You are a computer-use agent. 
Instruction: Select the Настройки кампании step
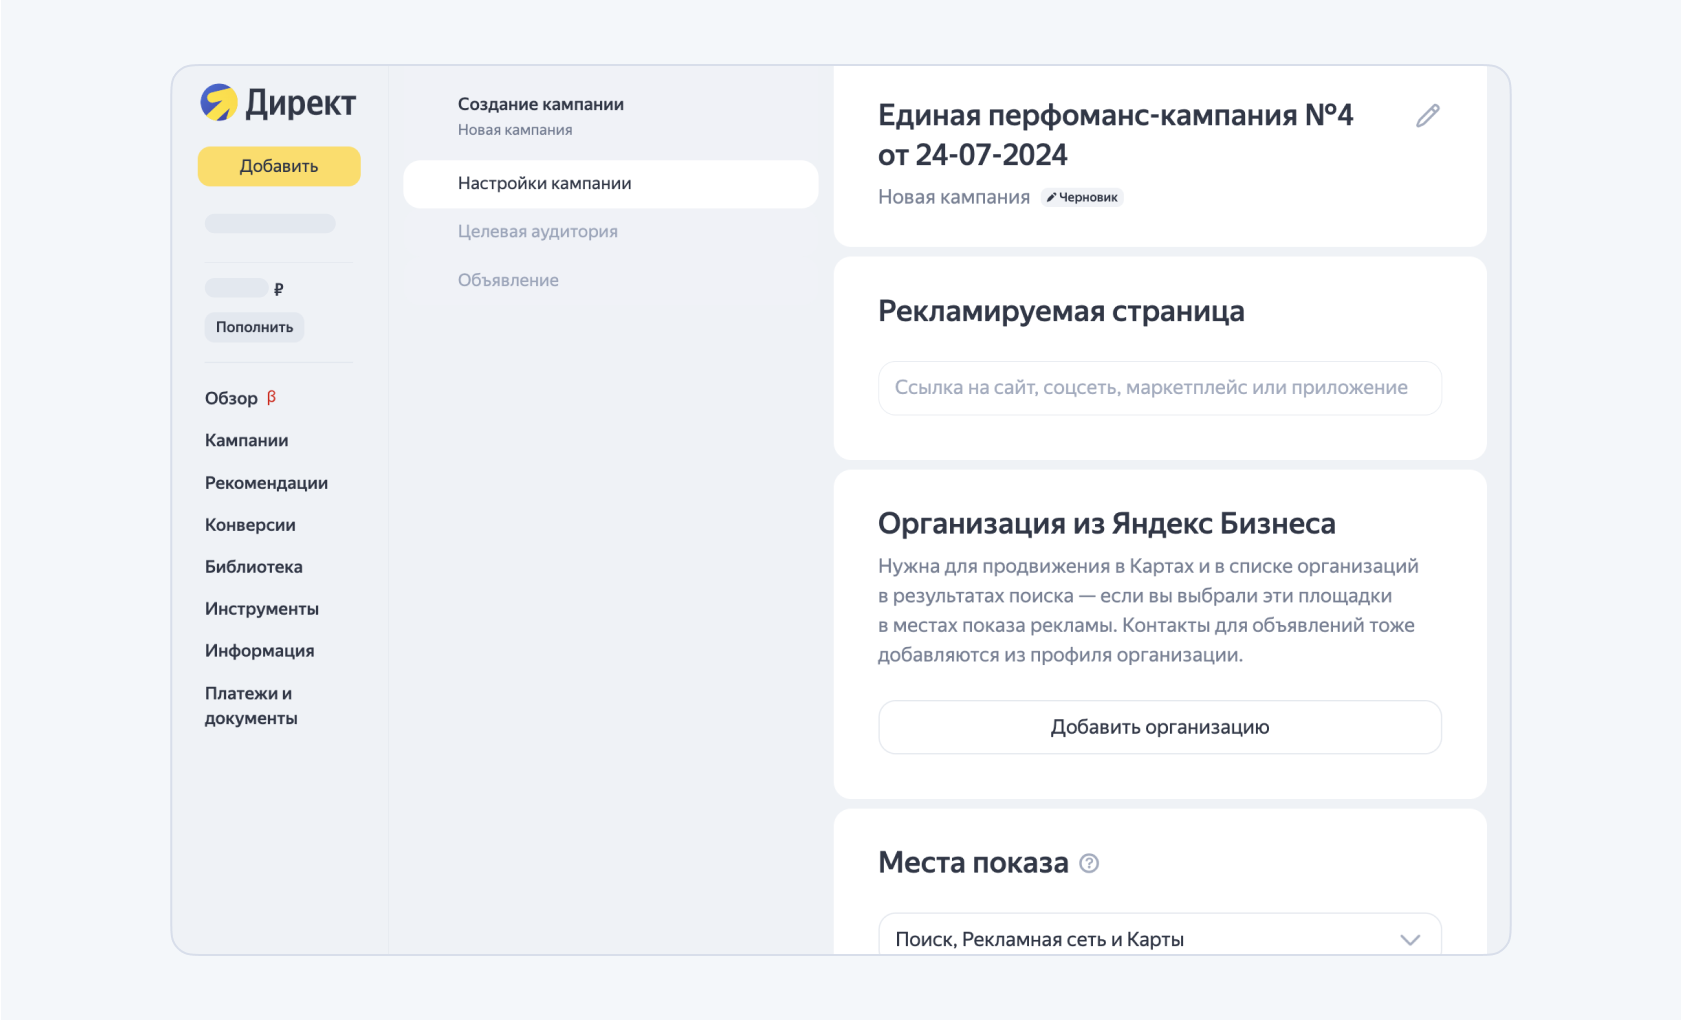(x=610, y=184)
